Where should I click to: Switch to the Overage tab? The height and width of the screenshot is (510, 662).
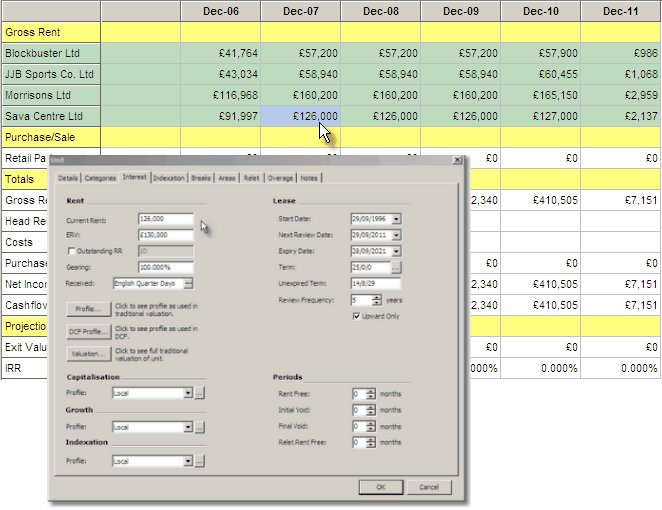point(280,178)
